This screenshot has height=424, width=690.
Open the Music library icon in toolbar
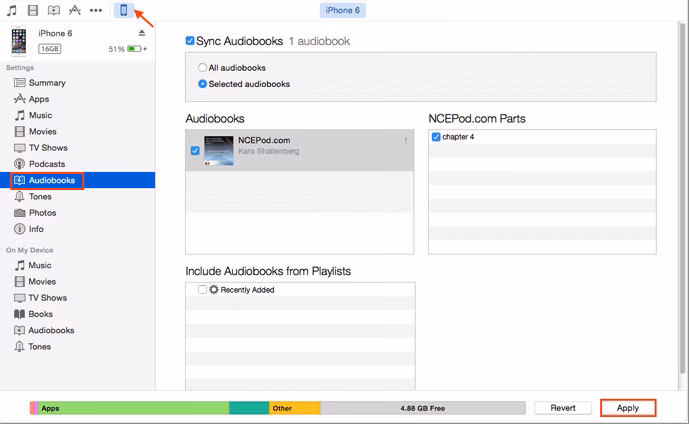(11, 10)
